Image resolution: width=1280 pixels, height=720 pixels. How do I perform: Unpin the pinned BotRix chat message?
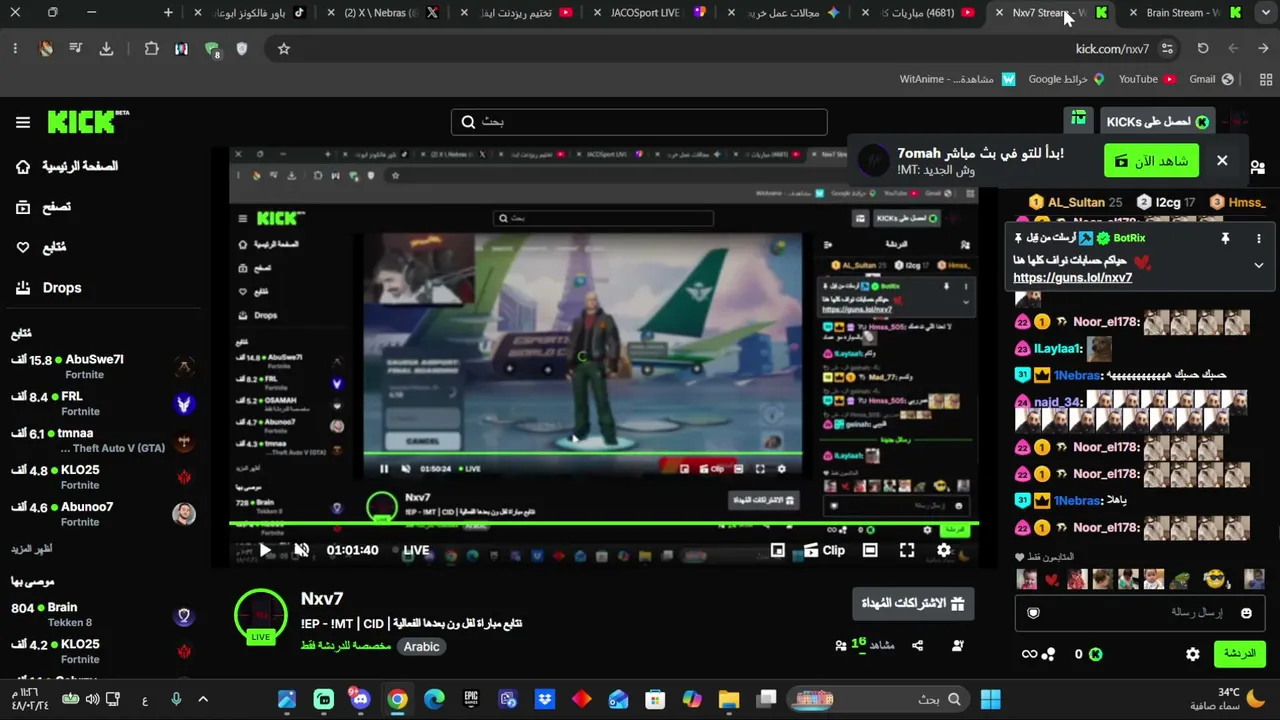[1225, 239]
